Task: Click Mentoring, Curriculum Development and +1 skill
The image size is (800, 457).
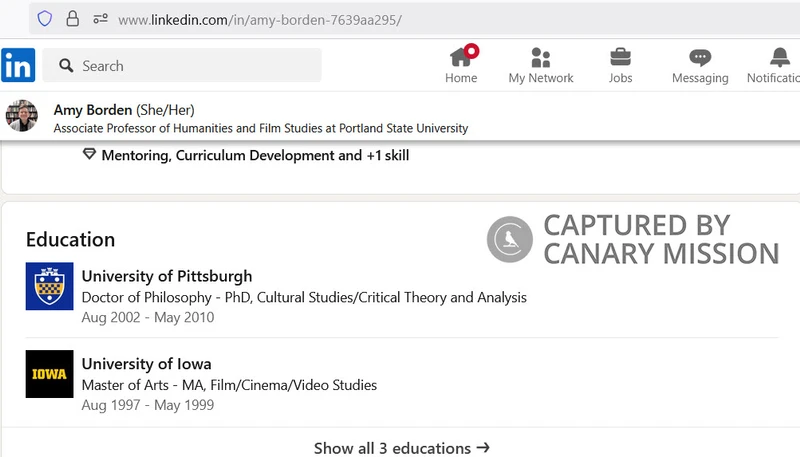Action: 255,155
